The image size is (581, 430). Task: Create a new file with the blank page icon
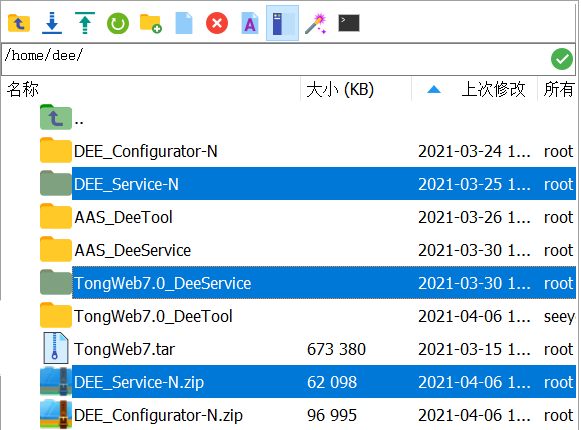pyautogui.click(x=184, y=23)
